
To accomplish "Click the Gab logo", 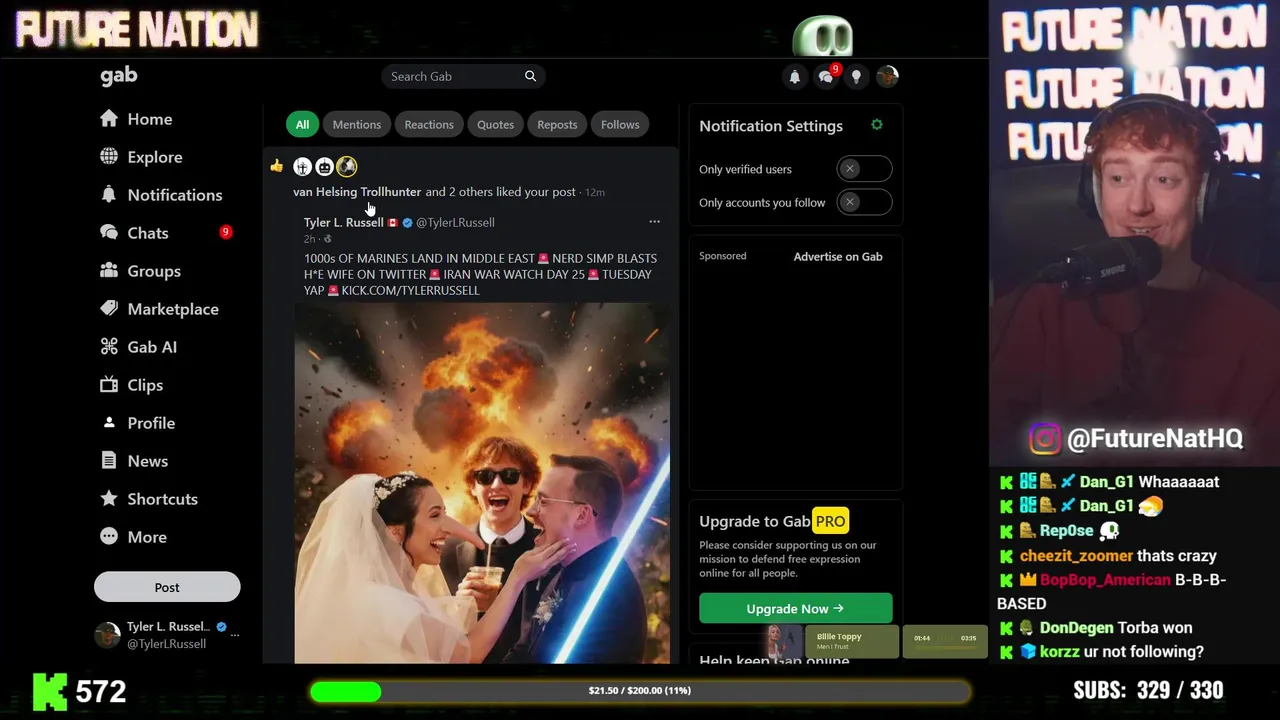I will (118, 76).
